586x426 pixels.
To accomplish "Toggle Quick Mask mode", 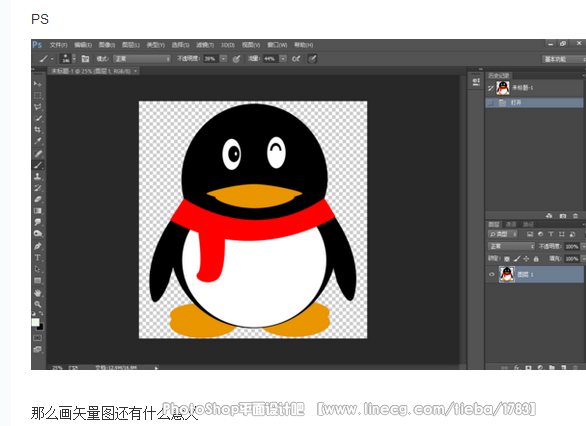I will (37, 338).
